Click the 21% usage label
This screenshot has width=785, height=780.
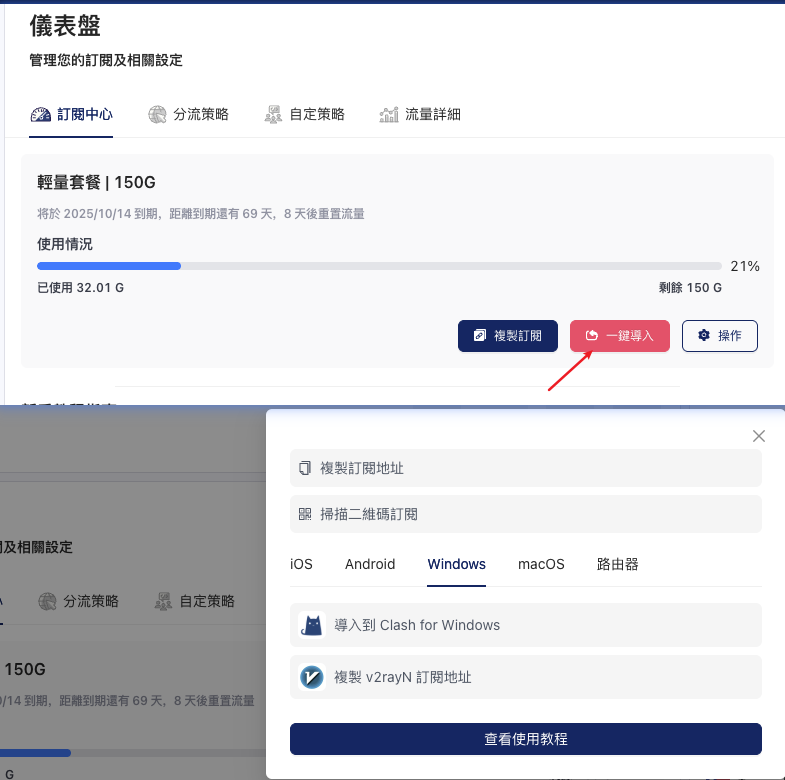click(745, 266)
